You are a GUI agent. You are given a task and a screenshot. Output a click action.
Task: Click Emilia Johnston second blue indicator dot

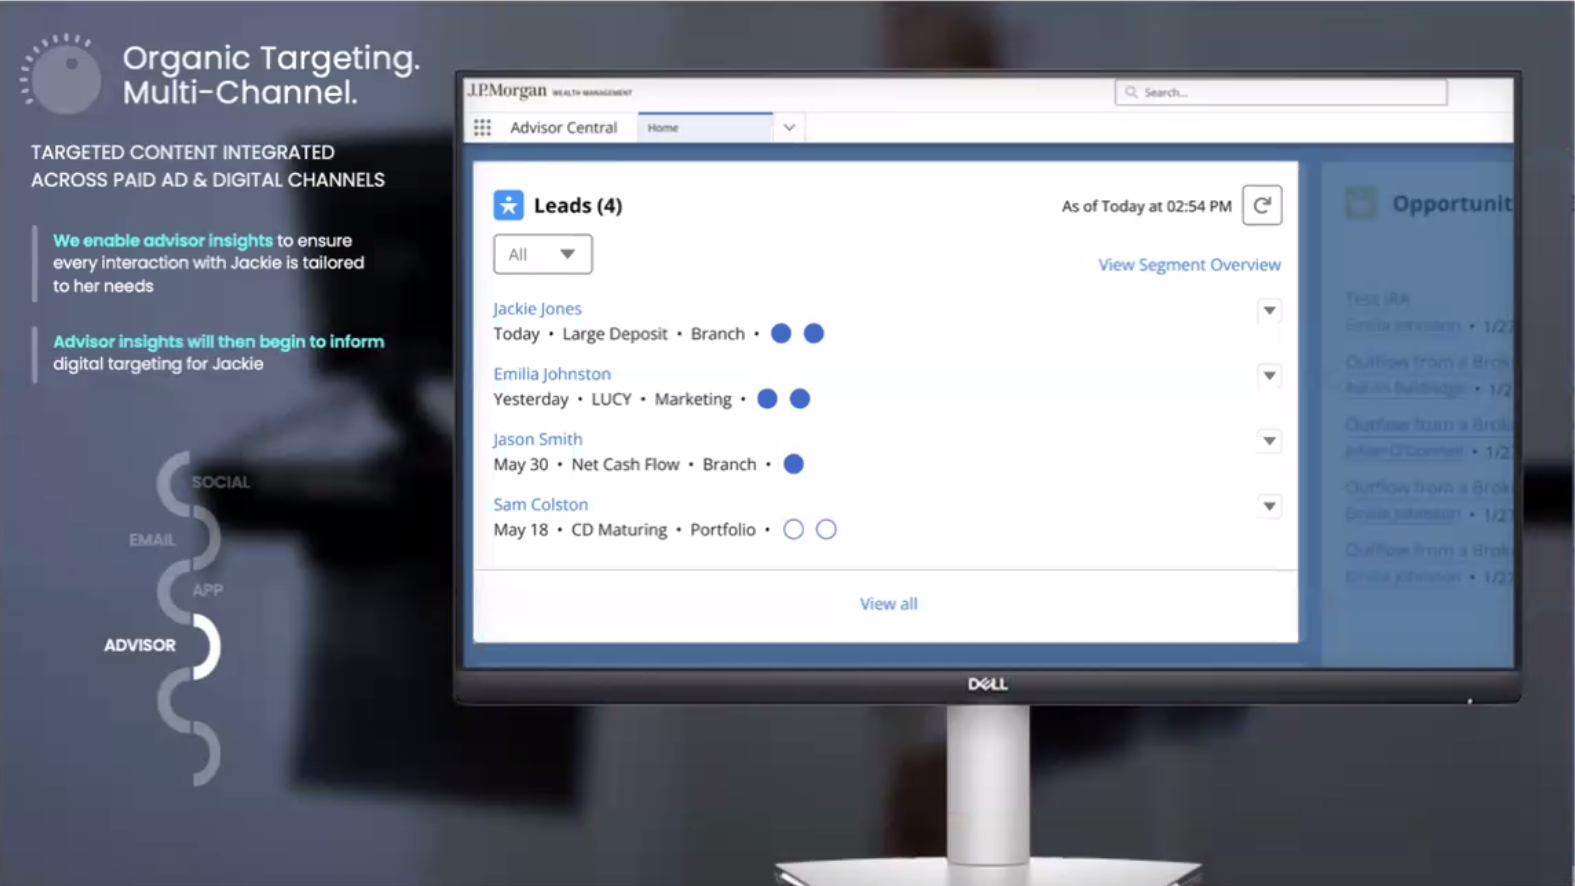(800, 399)
